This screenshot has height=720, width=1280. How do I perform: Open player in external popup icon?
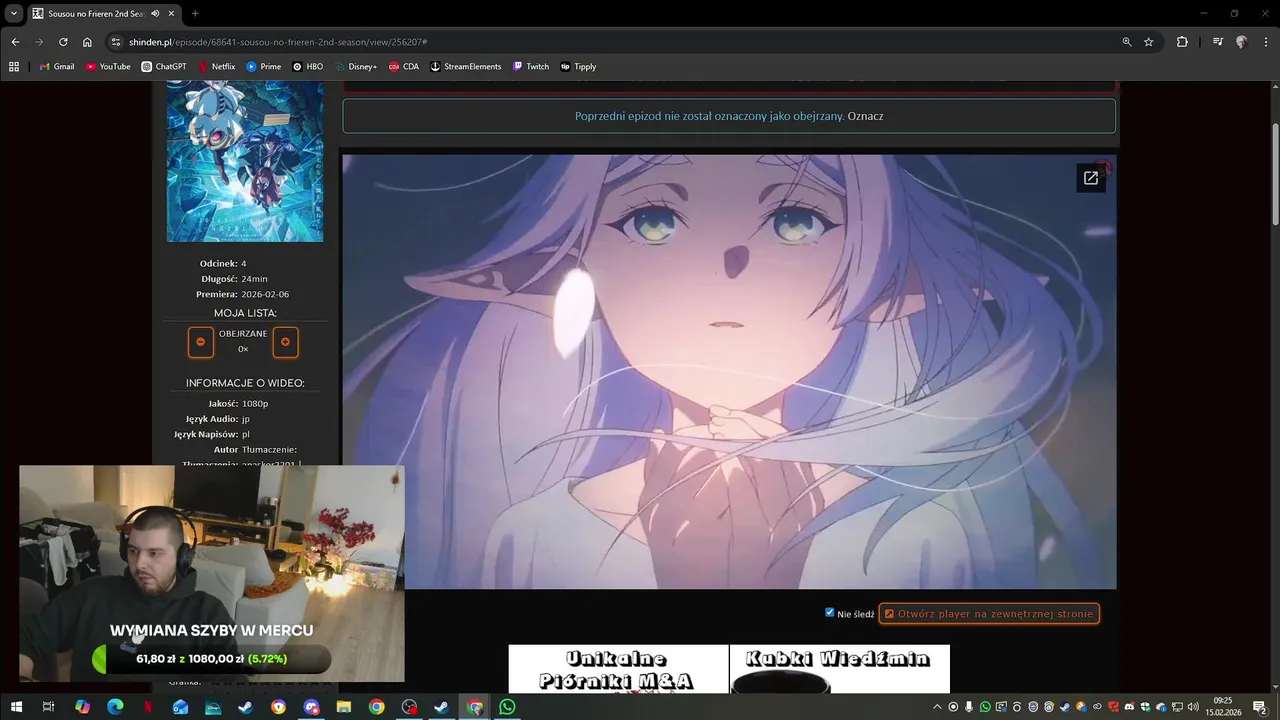(1091, 178)
